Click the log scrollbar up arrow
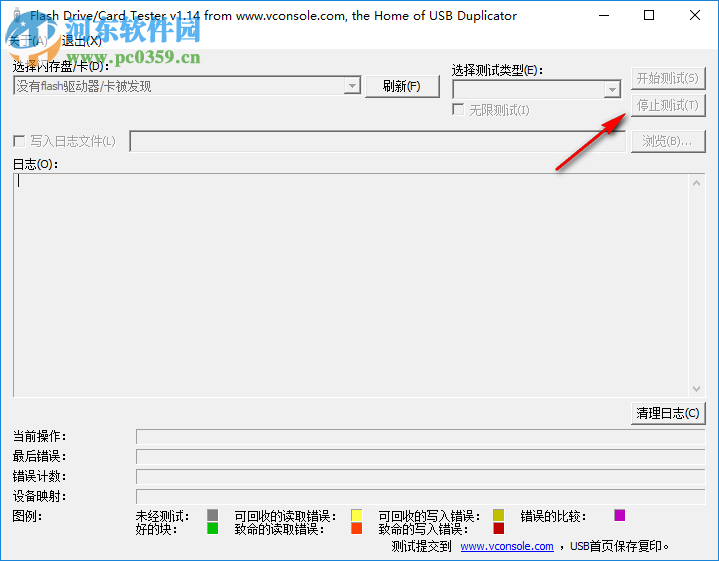 coord(696,183)
